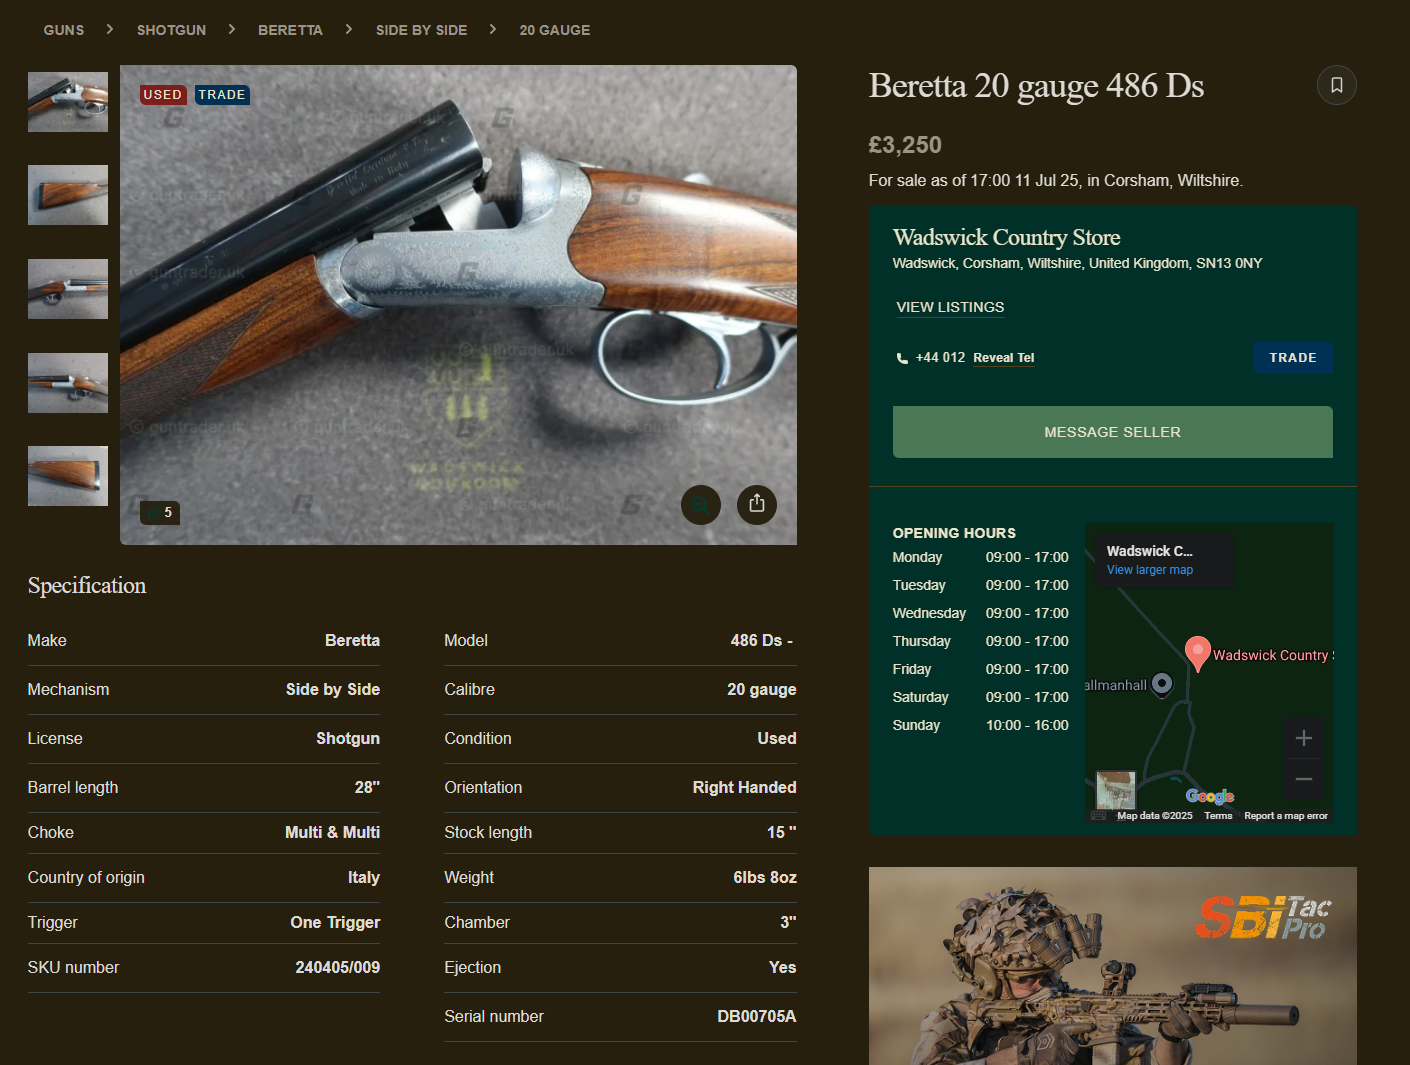The width and height of the screenshot is (1410, 1065).
Task: Click the Trade badge in seller card
Action: [x=1293, y=358]
